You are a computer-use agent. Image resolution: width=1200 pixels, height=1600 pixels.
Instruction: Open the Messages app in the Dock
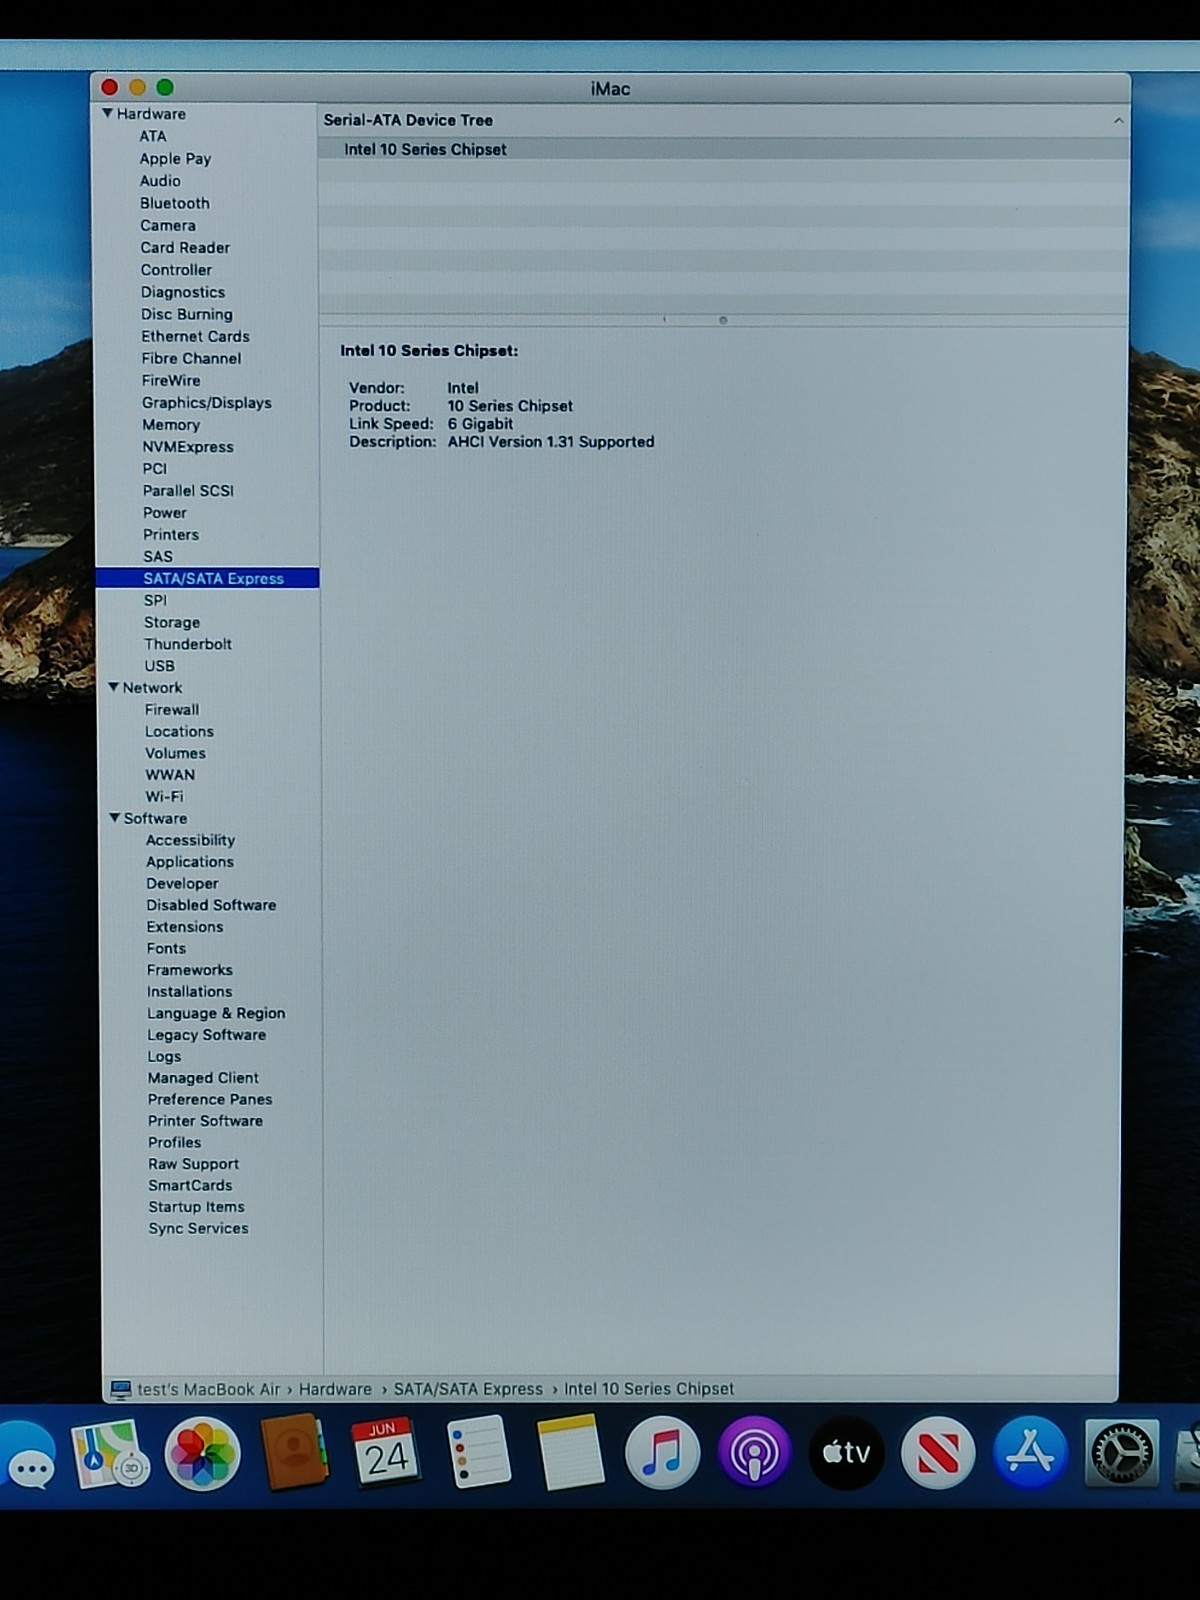click(x=28, y=1456)
